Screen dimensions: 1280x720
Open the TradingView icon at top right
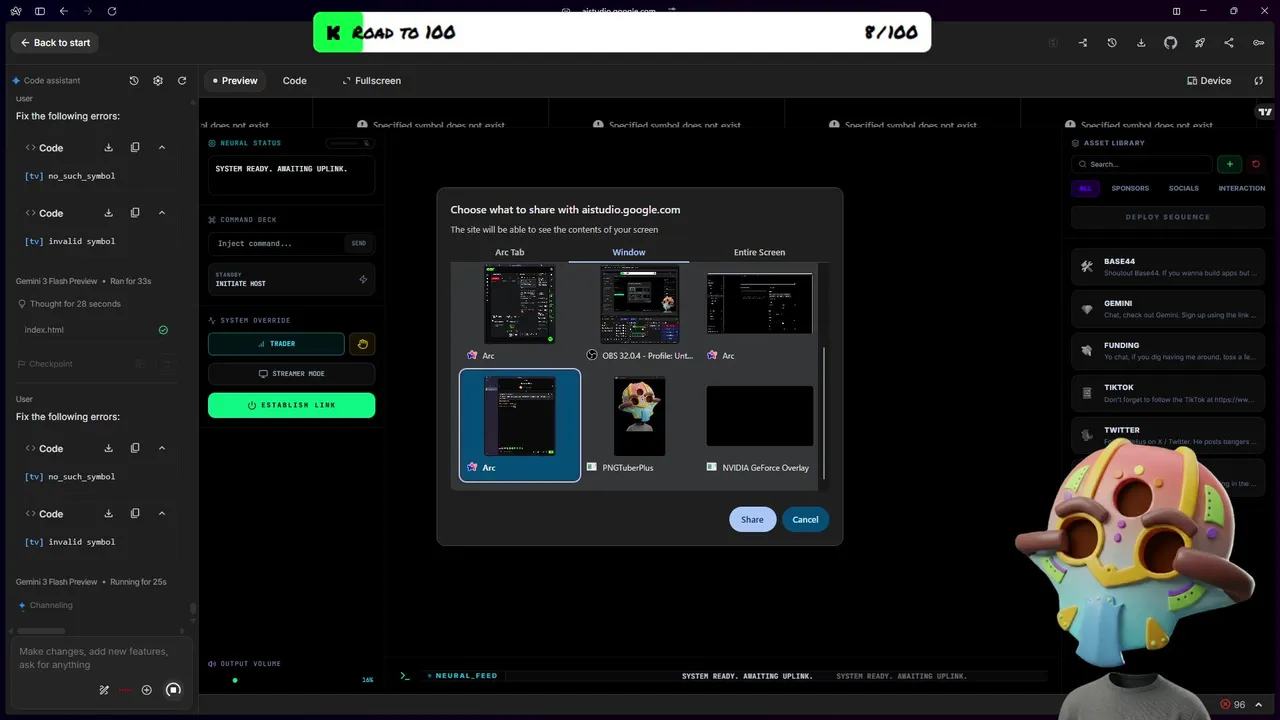[x=1265, y=112]
